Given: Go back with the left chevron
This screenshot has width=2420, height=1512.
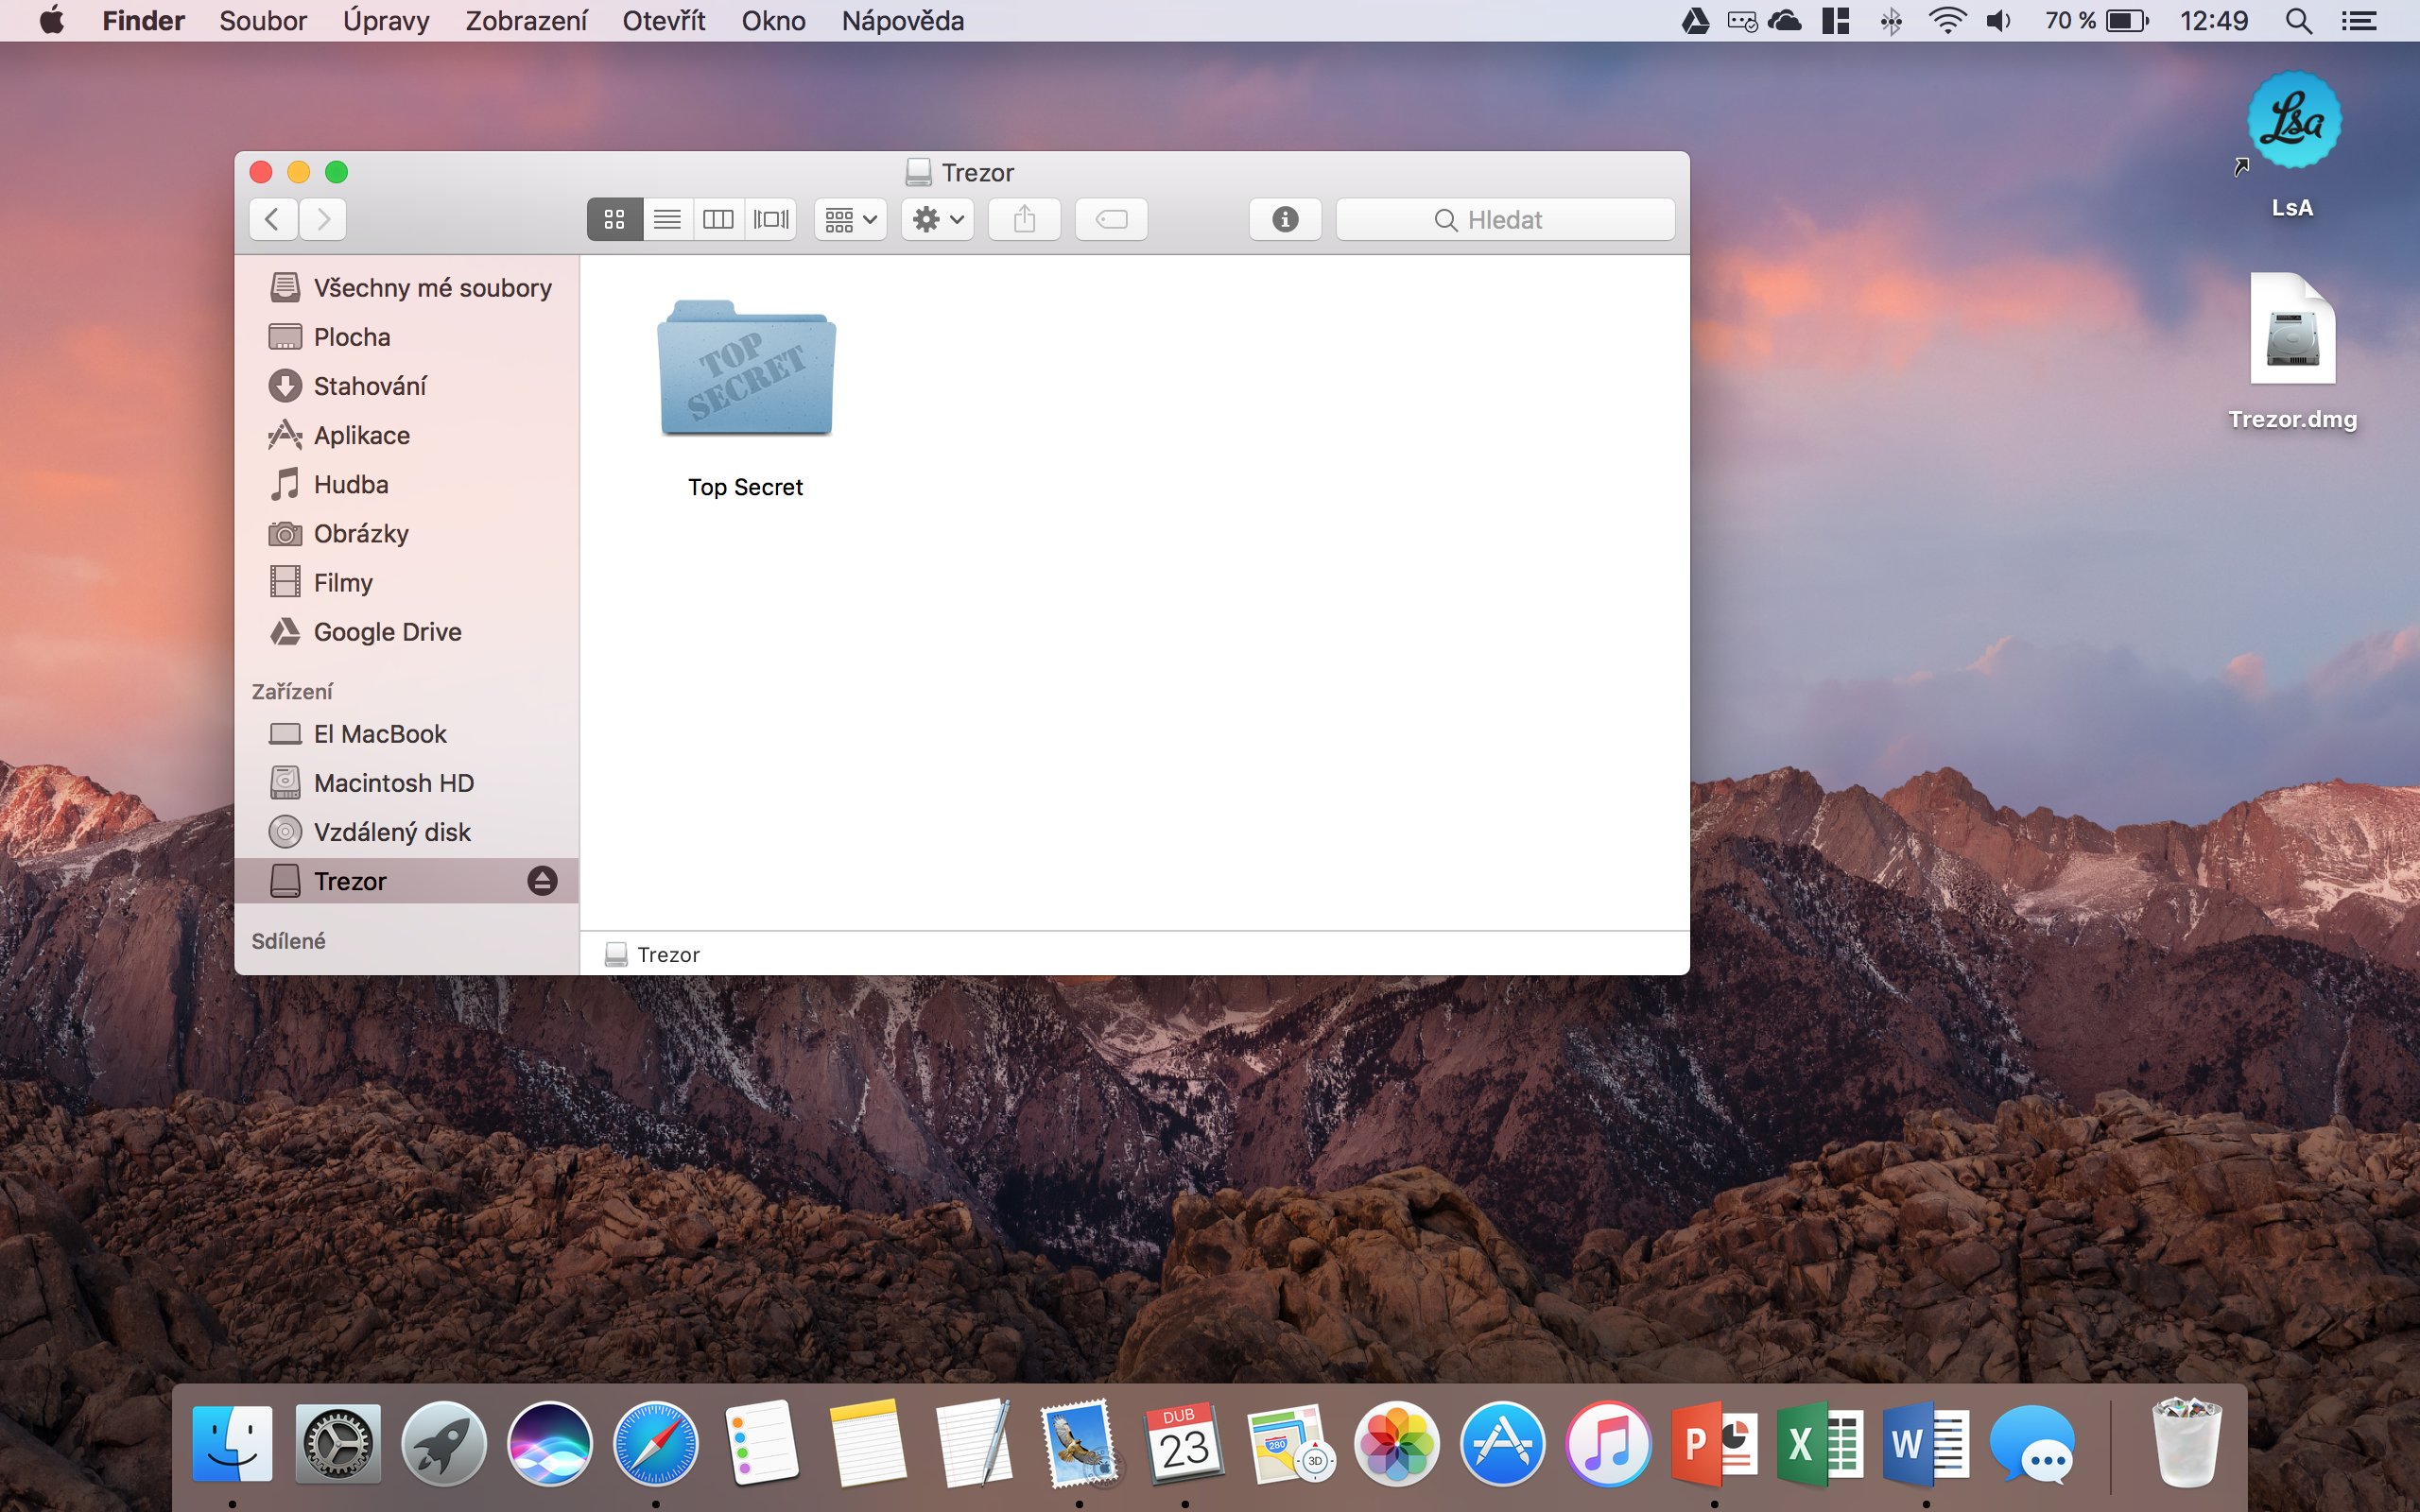Looking at the screenshot, I should (x=272, y=219).
